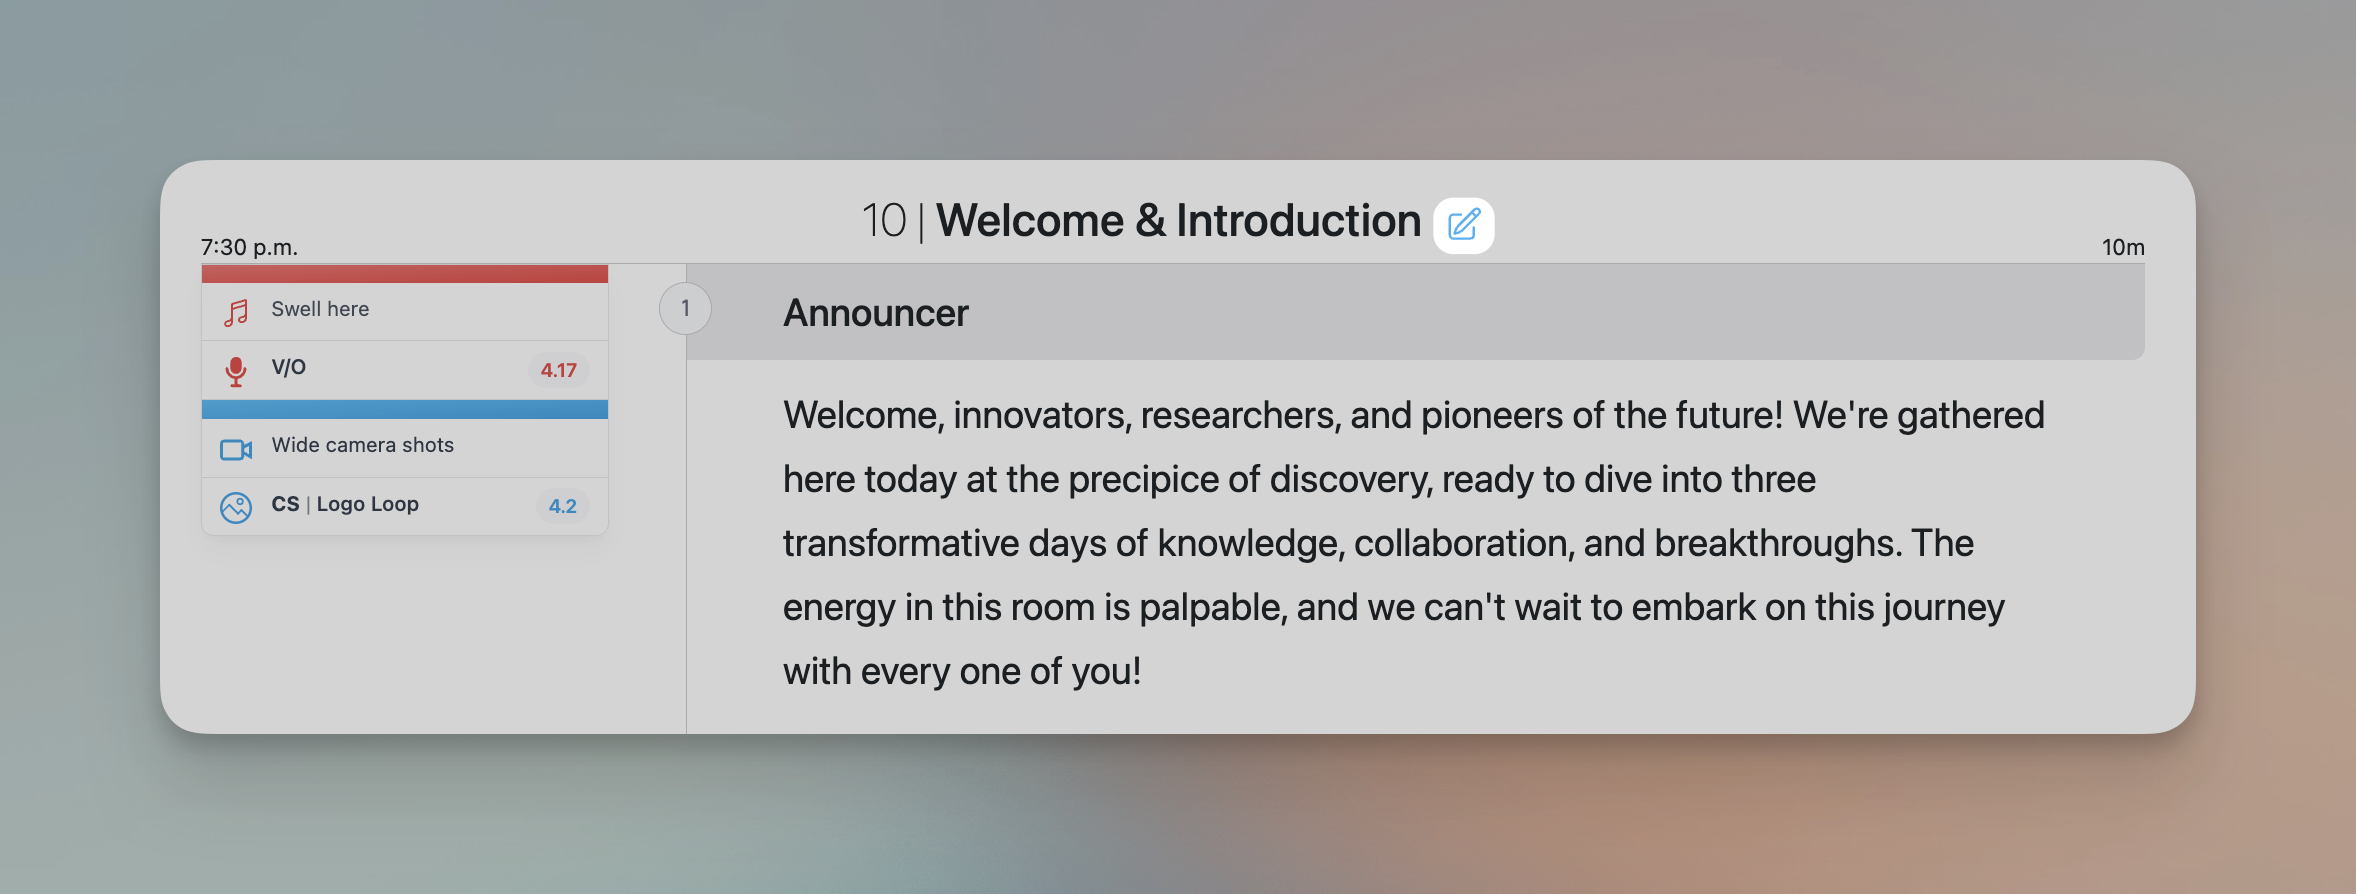Click the Welcome & Introduction title
This screenshot has width=2356, height=894.
1178,221
